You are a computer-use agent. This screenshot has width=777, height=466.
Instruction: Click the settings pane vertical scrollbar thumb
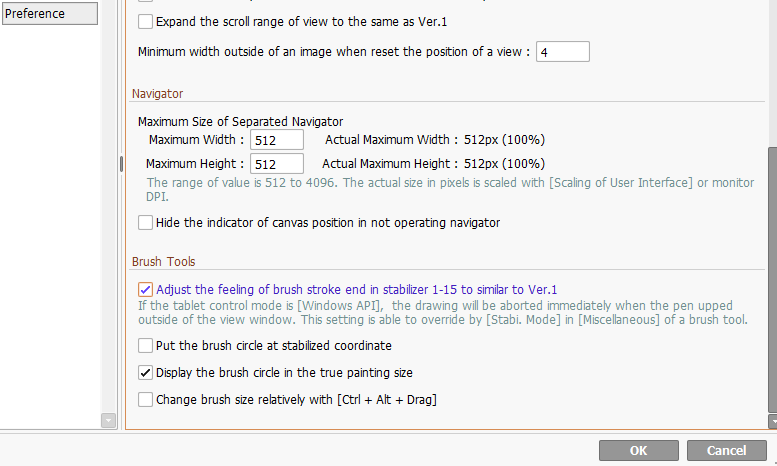coord(772,278)
